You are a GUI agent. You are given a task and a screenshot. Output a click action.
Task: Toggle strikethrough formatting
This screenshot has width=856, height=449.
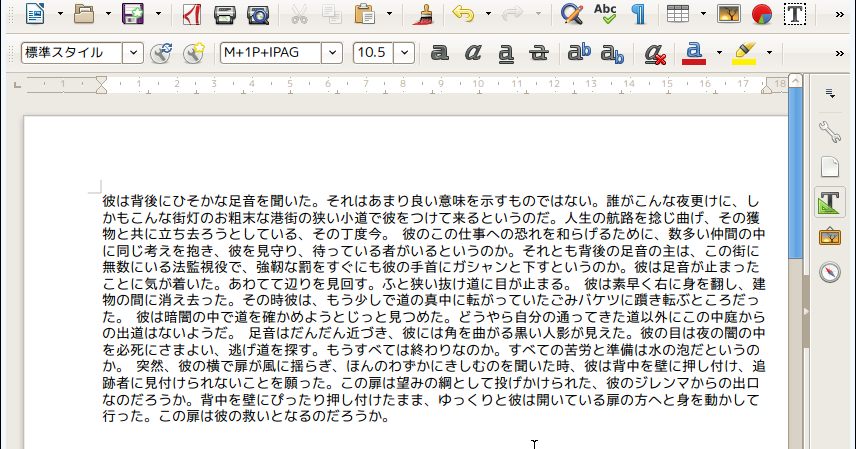tap(539, 53)
